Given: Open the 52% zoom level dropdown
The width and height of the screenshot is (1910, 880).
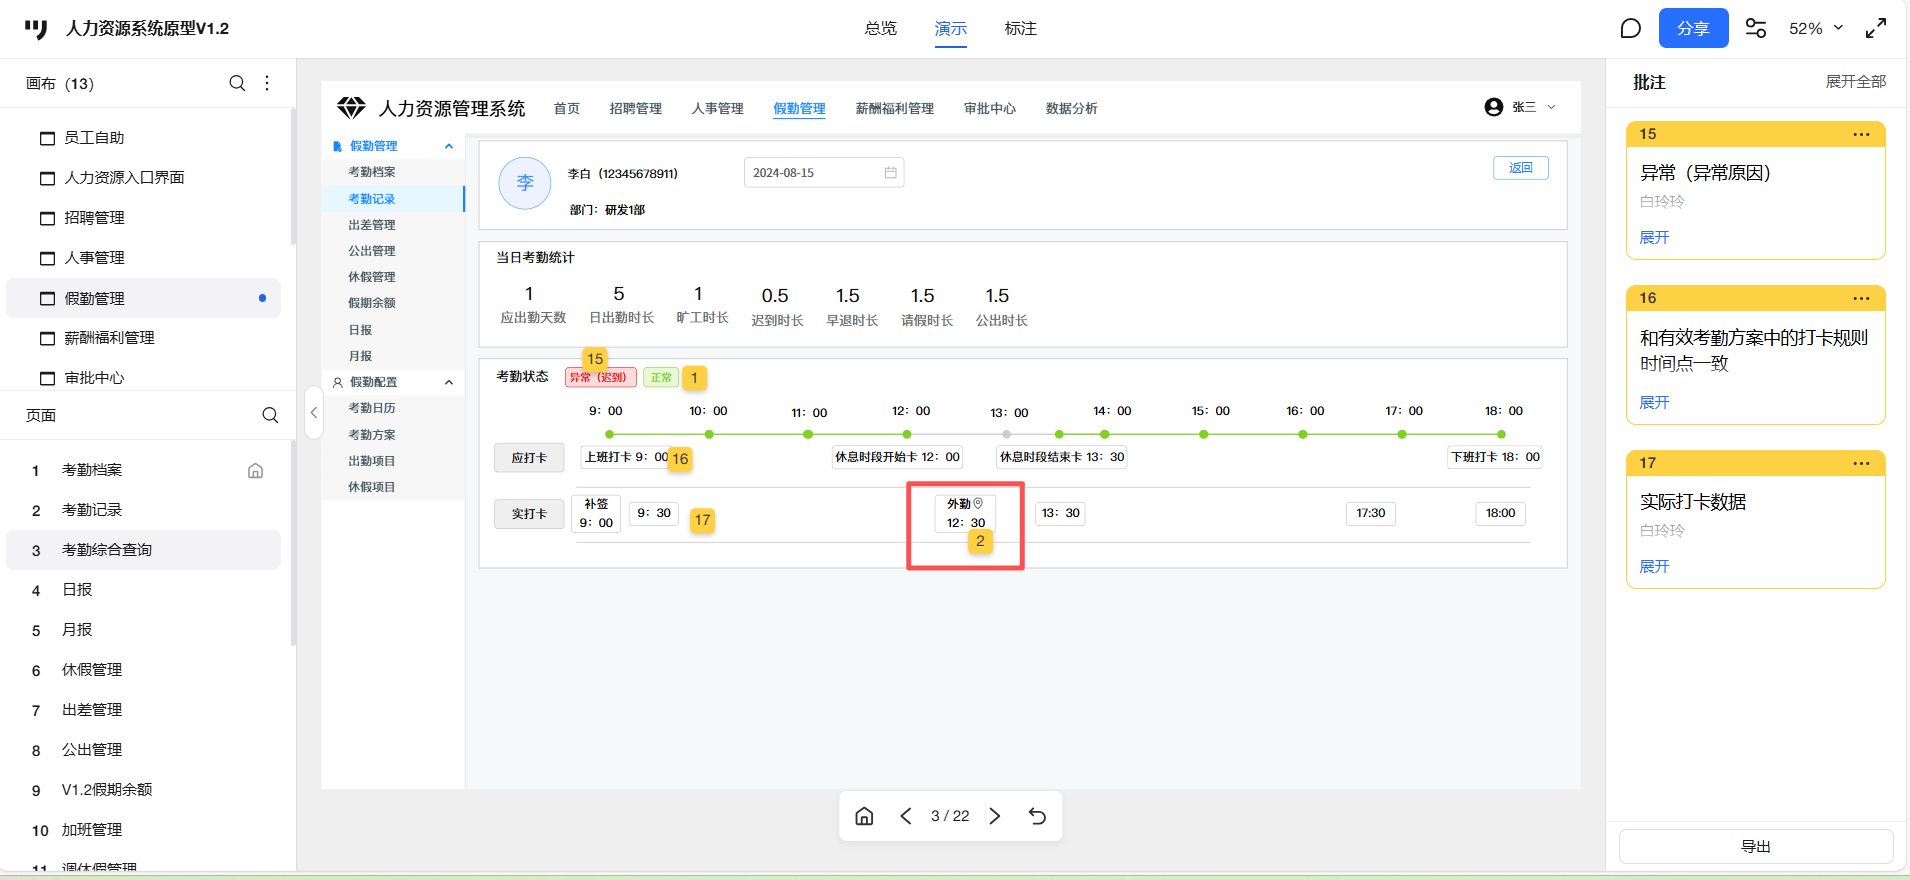Looking at the screenshot, I should pos(1816,28).
